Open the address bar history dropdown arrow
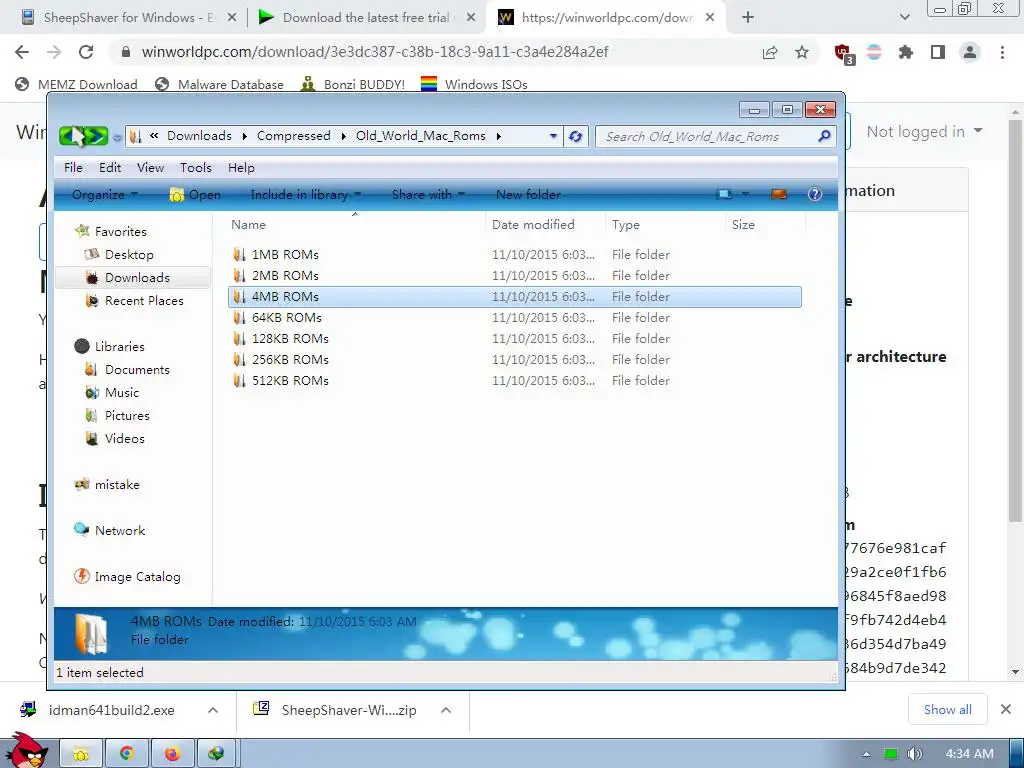 coord(553,136)
